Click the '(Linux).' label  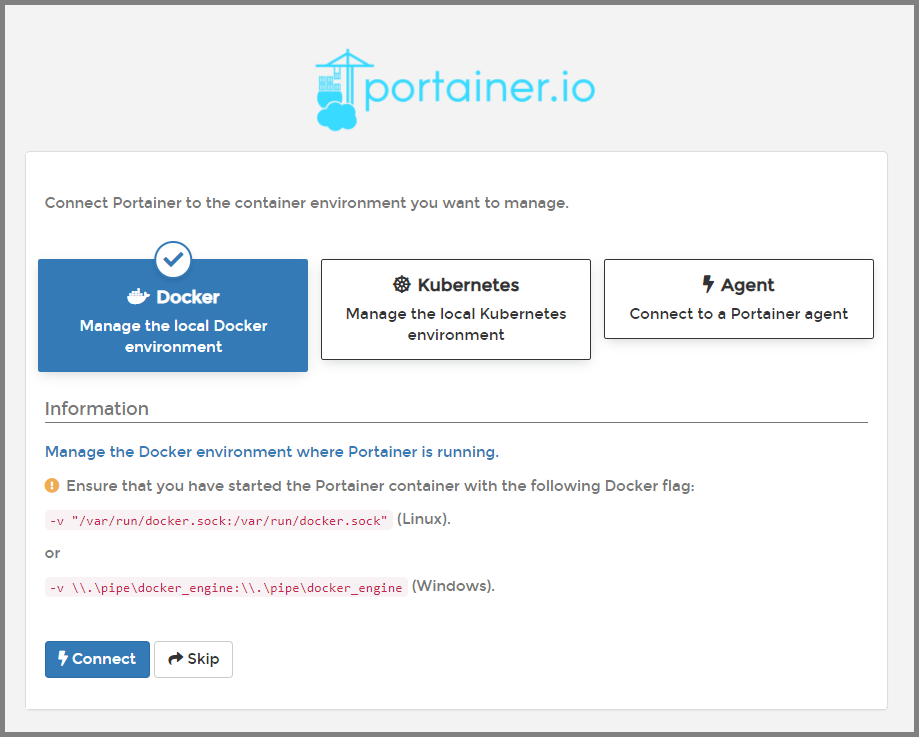click(x=424, y=519)
